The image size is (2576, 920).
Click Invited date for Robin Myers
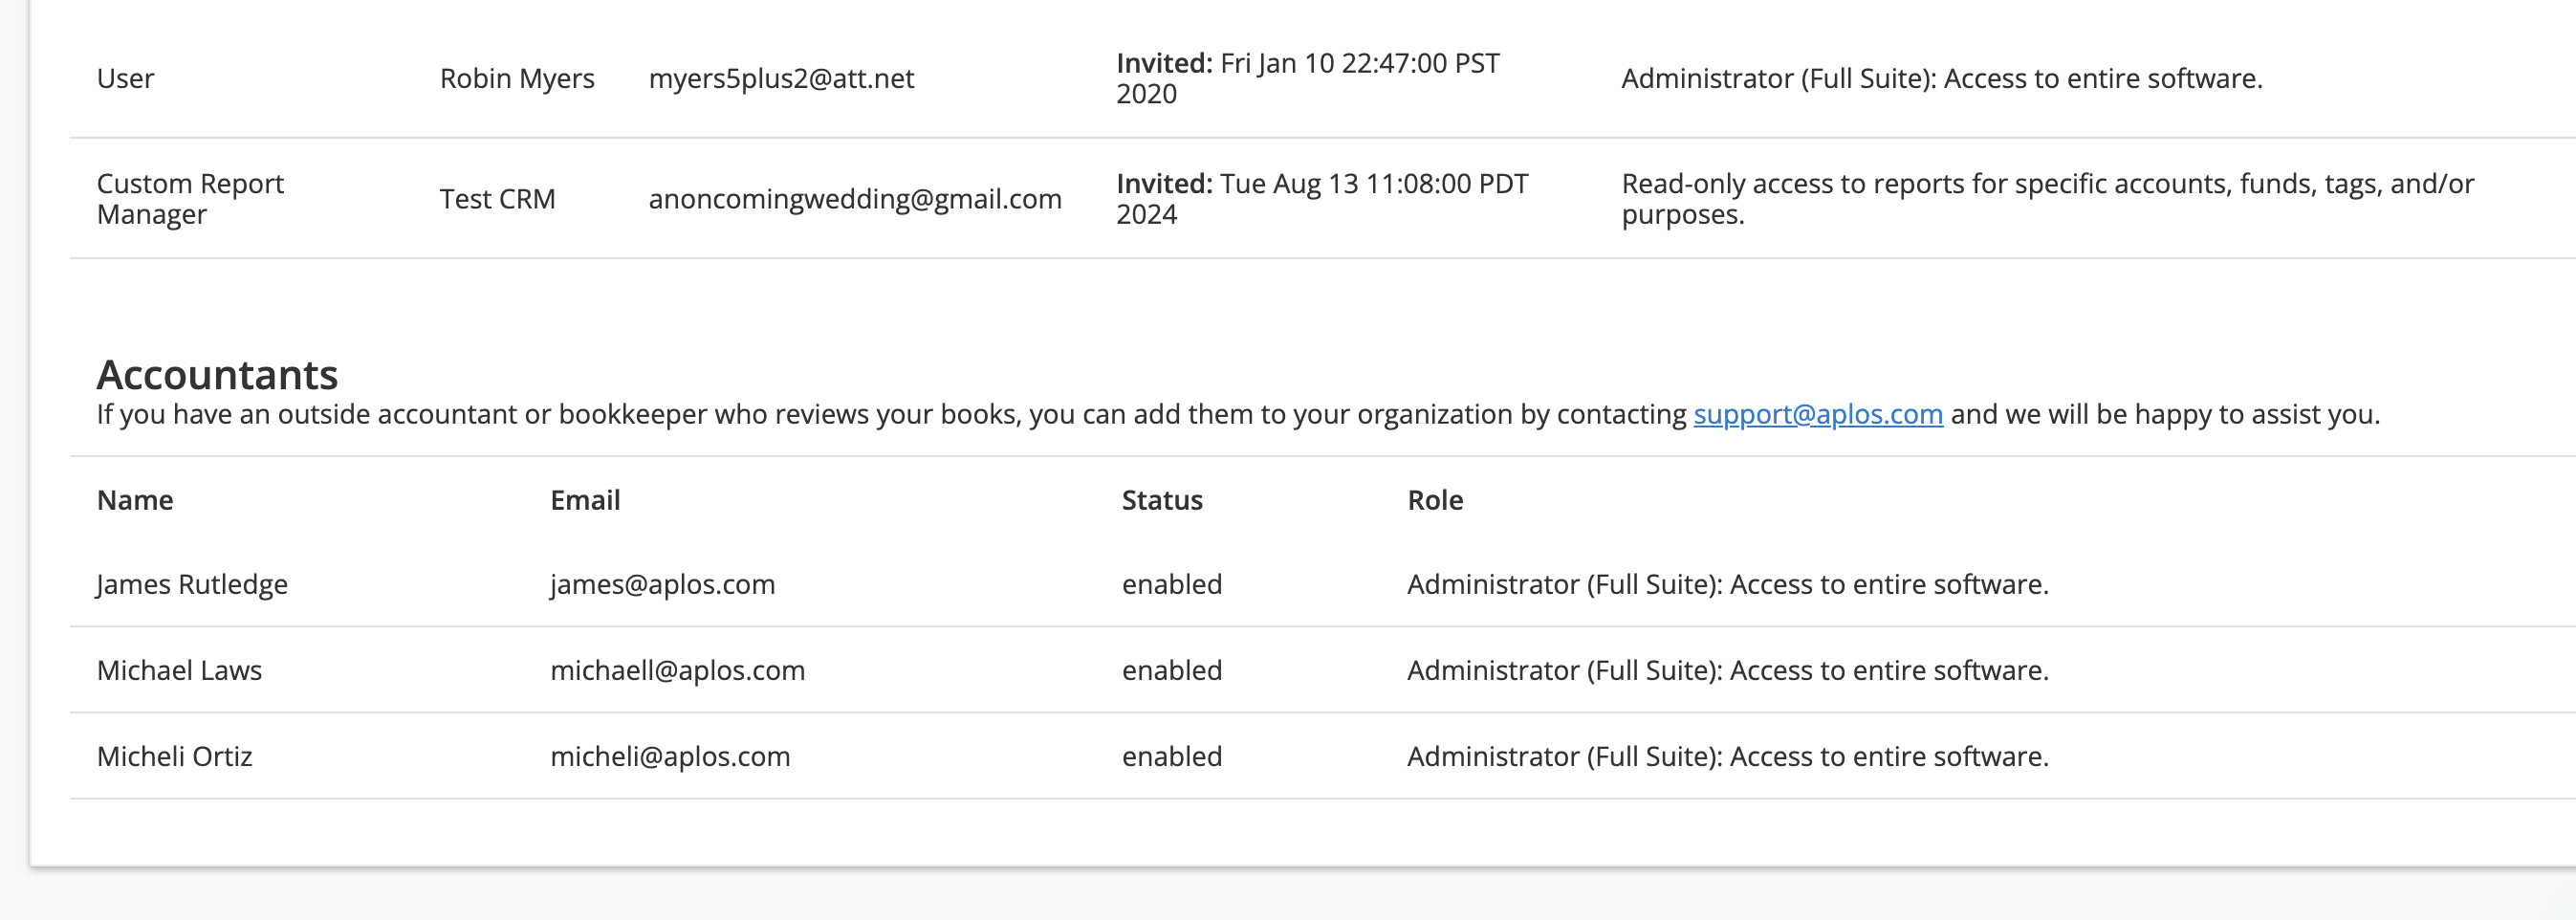tap(1307, 78)
